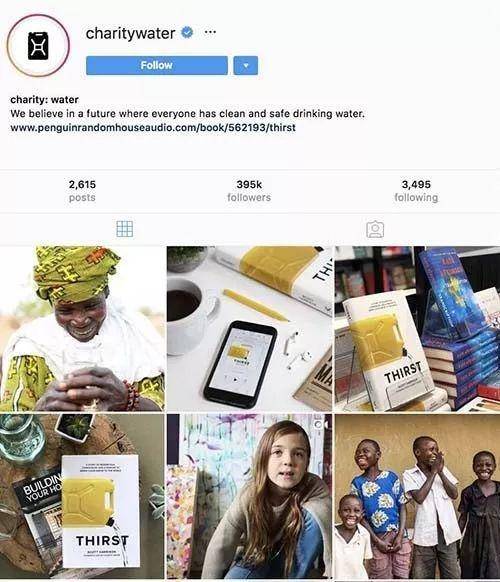Expand the suggested accounts dropdown arrow
Image resolution: width=500 pixels, height=582 pixels.
245,65
